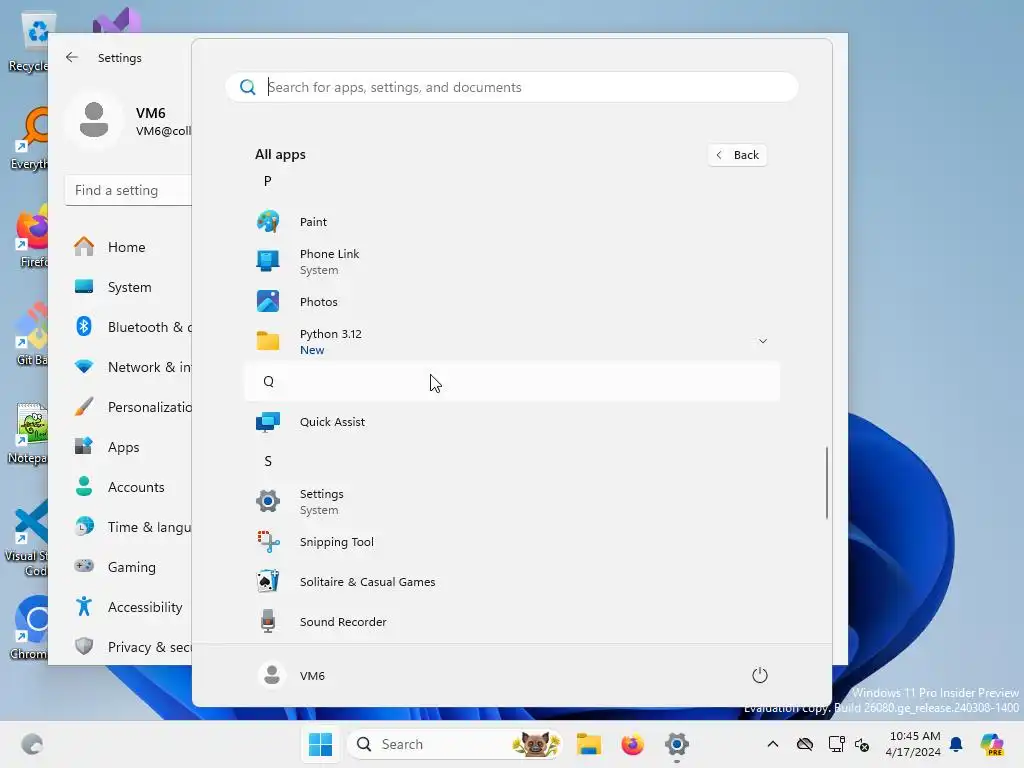1024x768 pixels.
Task: Open Firefox from the taskbar
Action: click(x=632, y=744)
